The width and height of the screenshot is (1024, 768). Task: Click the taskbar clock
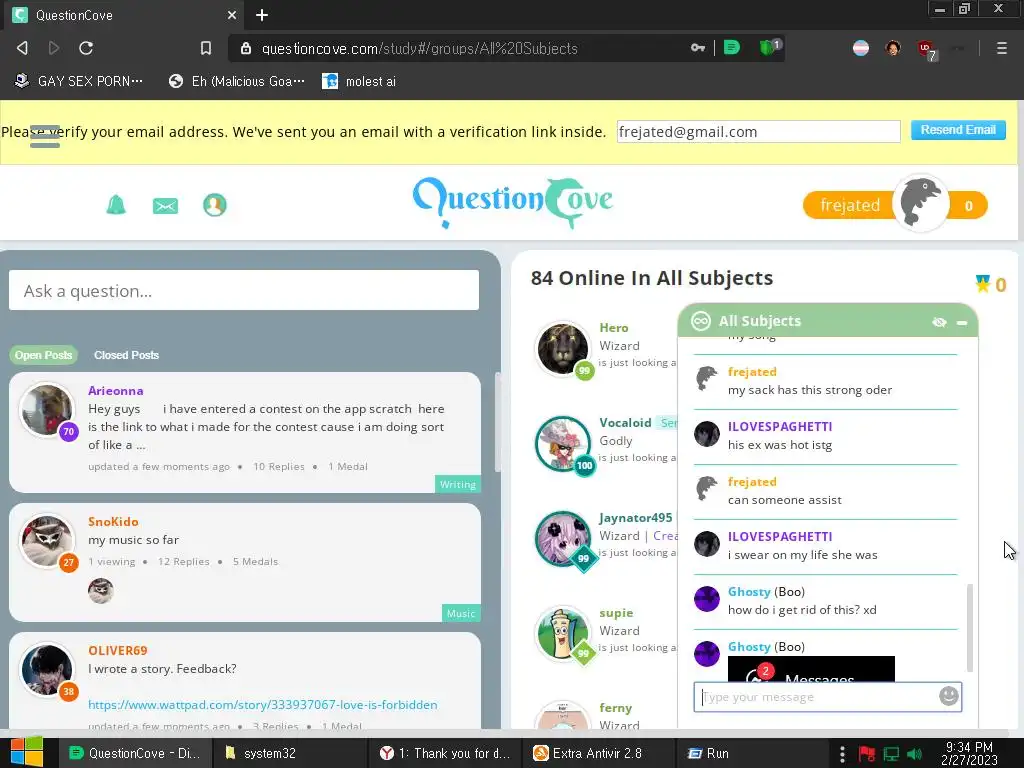tap(969, 754)
